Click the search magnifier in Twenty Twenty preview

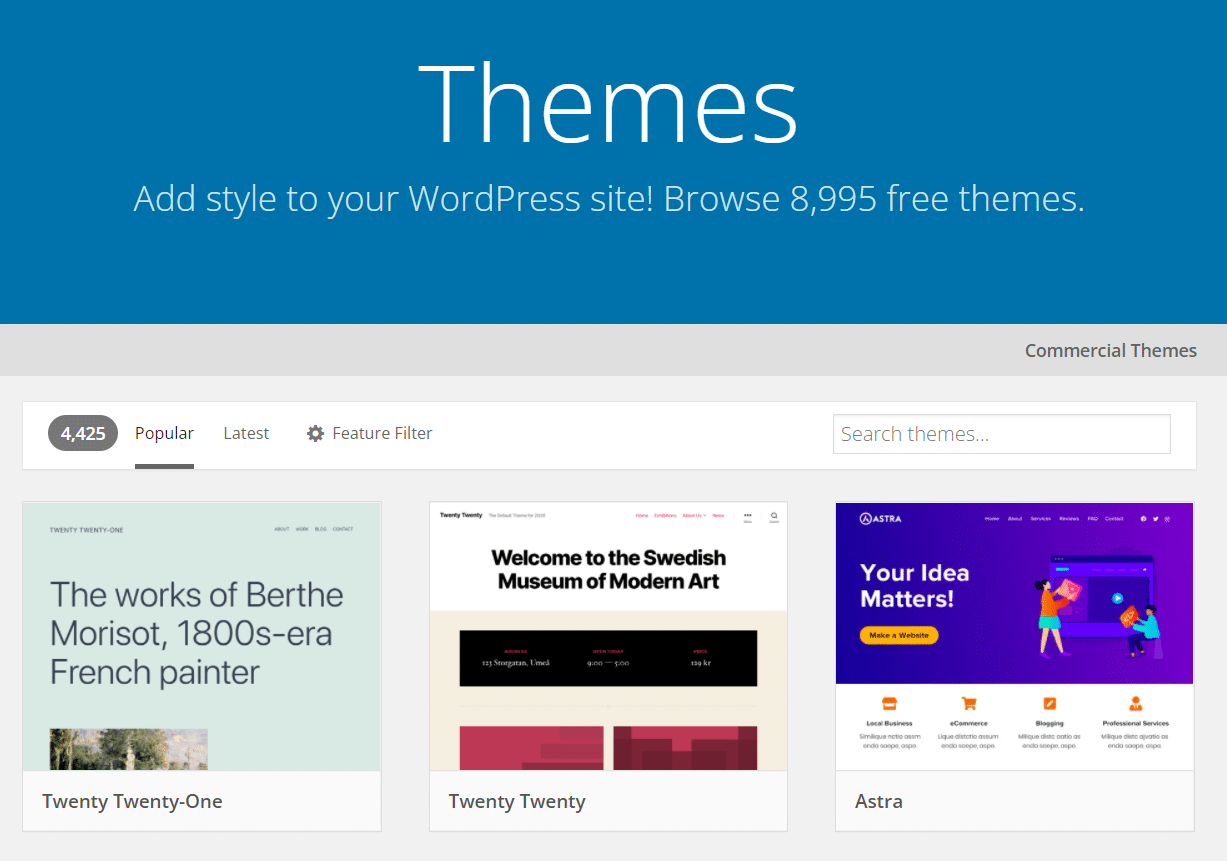(774, 515)
